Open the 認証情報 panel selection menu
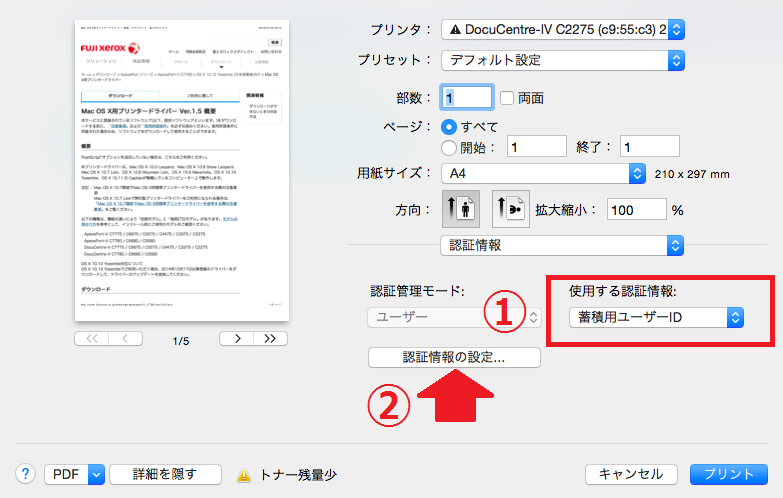The height and width of the screenshot is (498, 783). pos(555,244)
